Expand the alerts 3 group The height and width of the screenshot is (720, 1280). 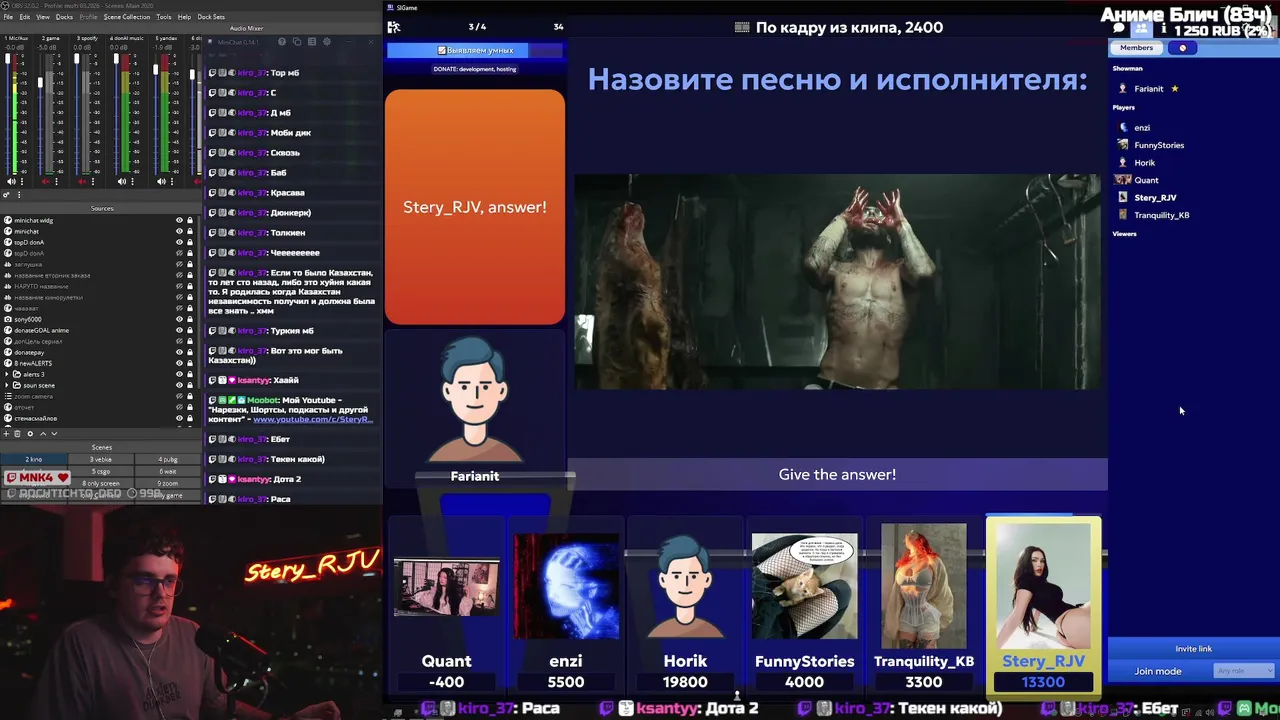(6, 374)
